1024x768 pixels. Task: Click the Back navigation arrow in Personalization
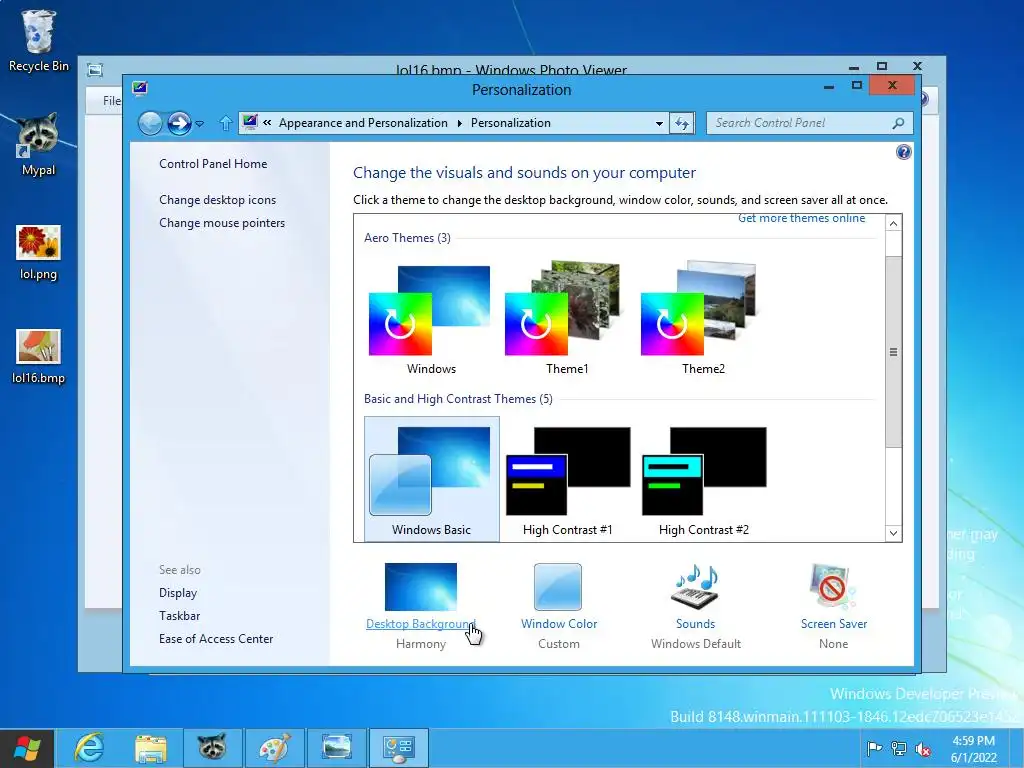(x=150, y=123)
